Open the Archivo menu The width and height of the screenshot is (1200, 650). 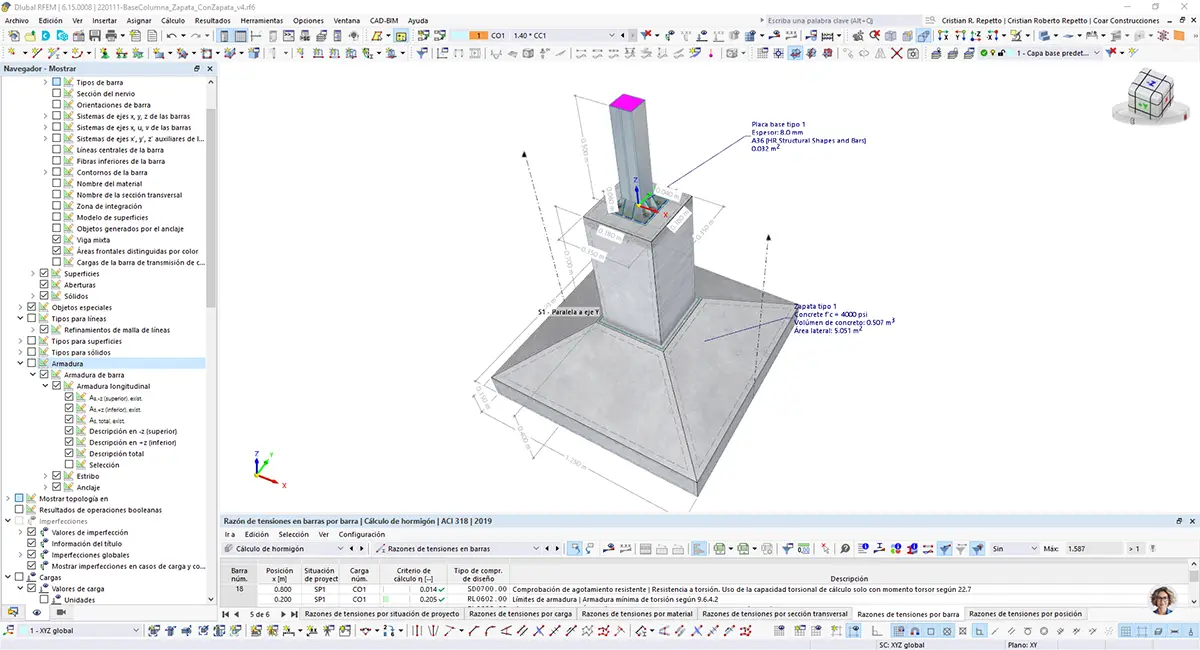point(17,20)
